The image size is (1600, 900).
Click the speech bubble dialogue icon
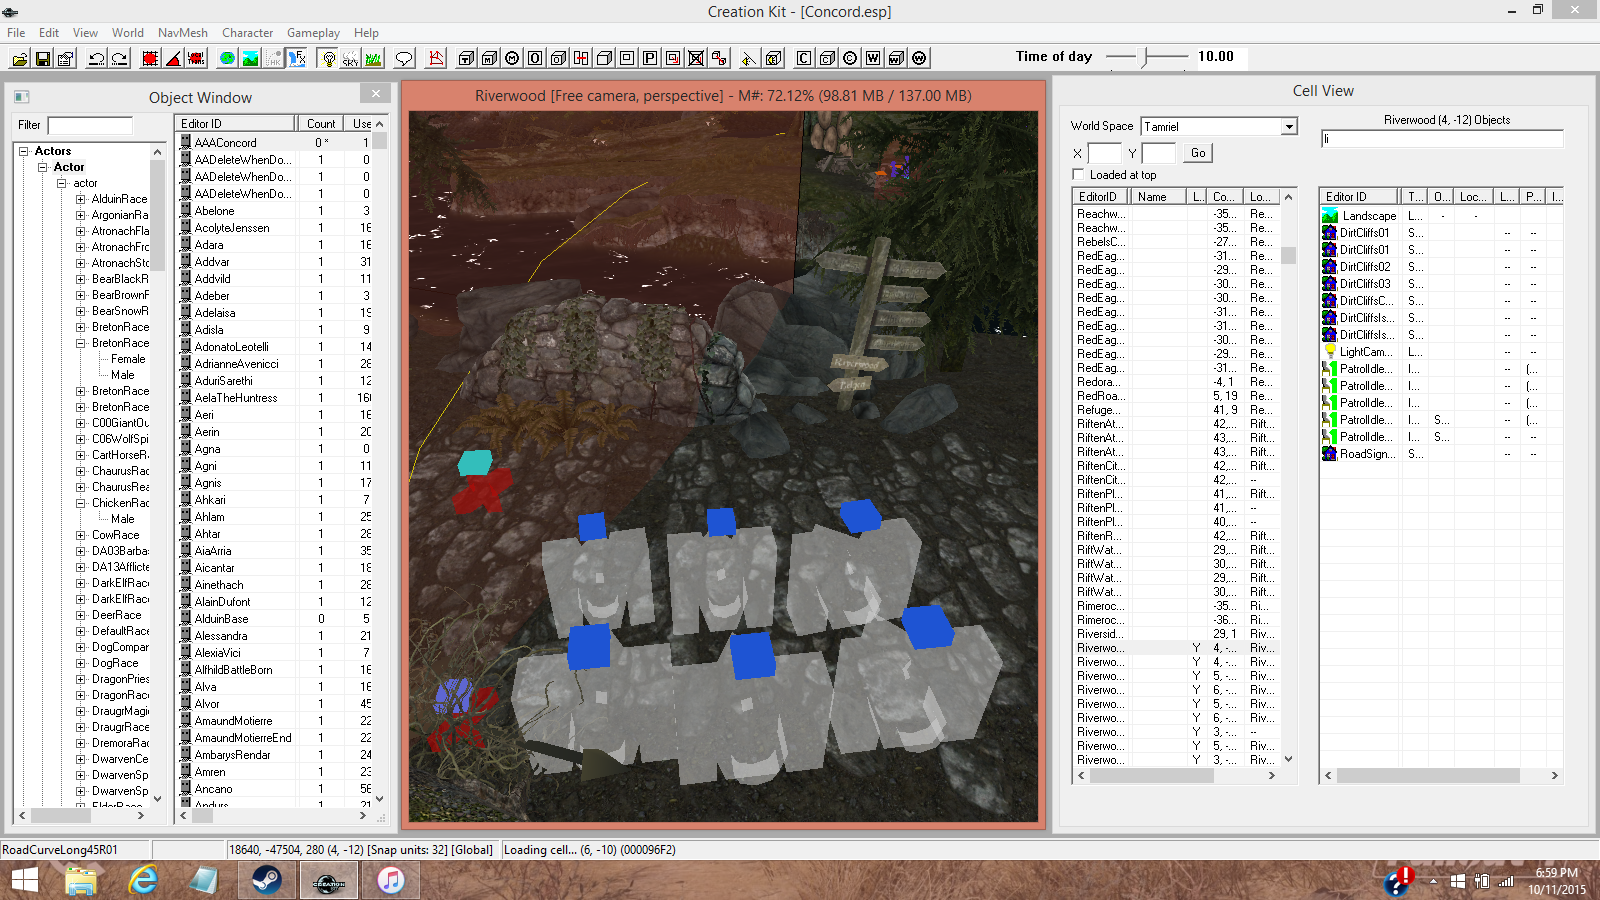point(404,58)
